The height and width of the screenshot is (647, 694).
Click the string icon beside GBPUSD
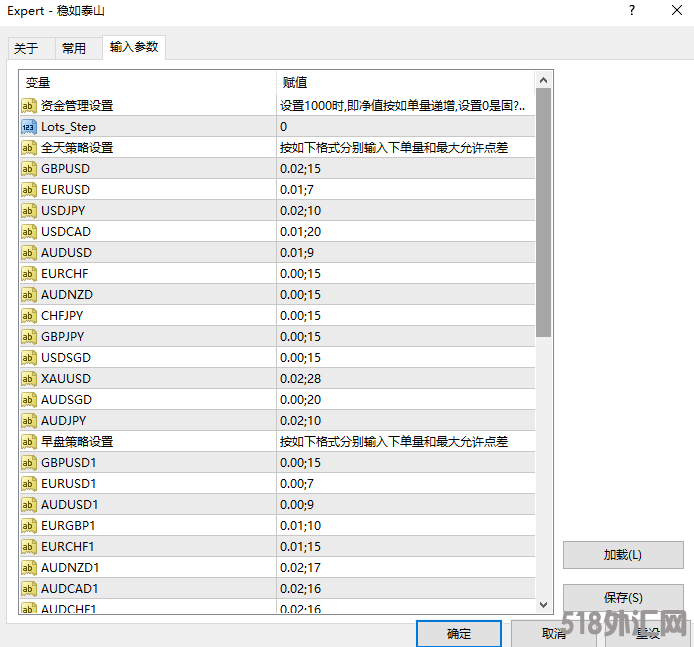tap(29, 168)
